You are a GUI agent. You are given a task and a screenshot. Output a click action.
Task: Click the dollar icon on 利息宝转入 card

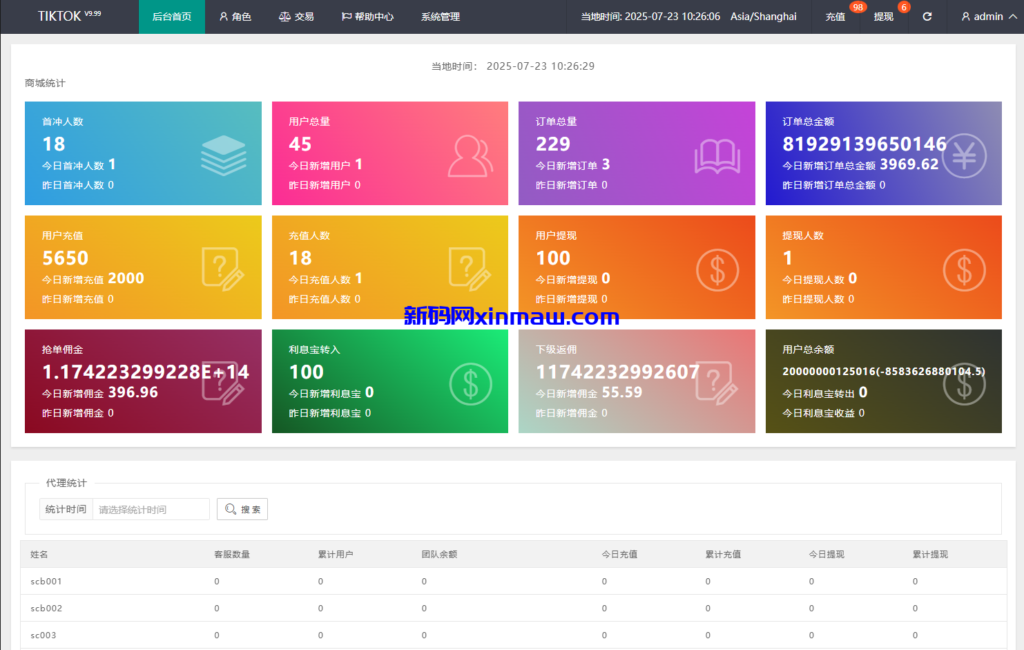tap(470, 383)
